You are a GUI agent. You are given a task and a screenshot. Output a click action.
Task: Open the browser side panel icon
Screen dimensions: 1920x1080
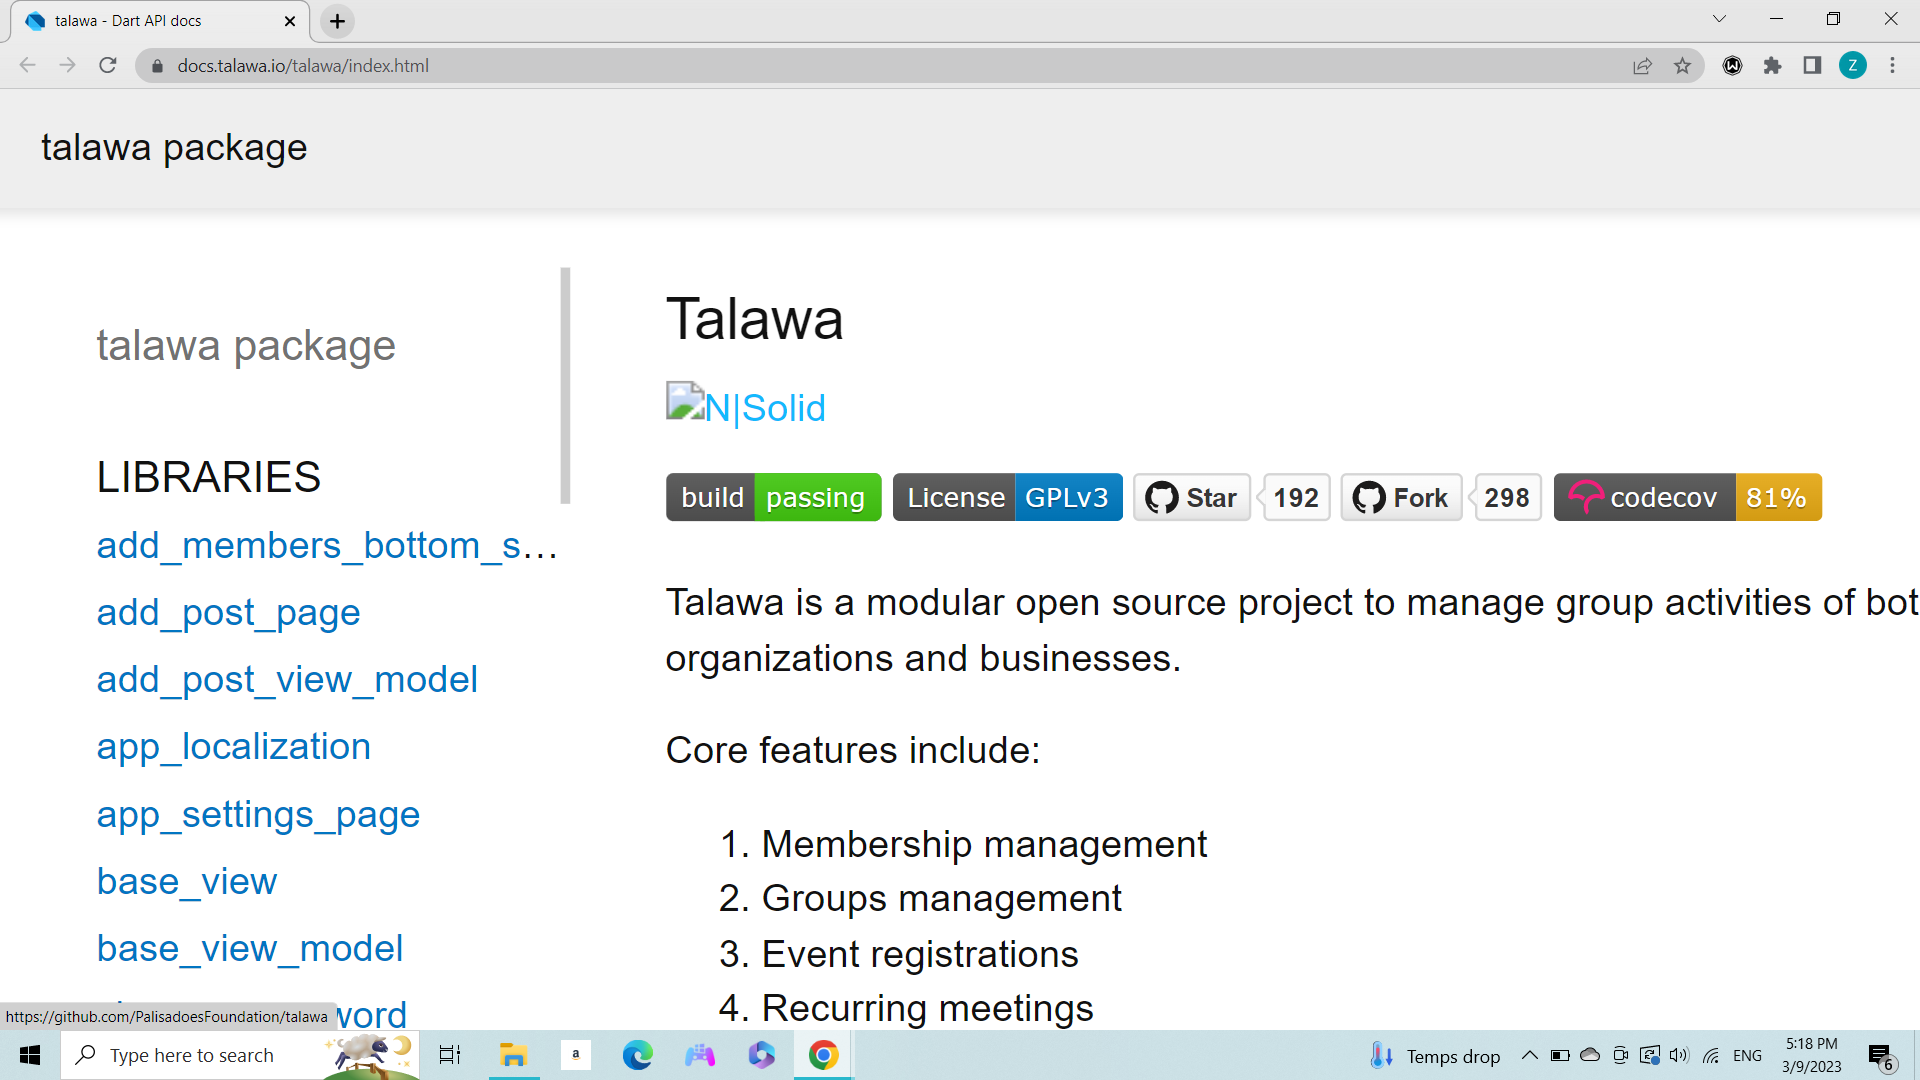tap(1812, 66)
